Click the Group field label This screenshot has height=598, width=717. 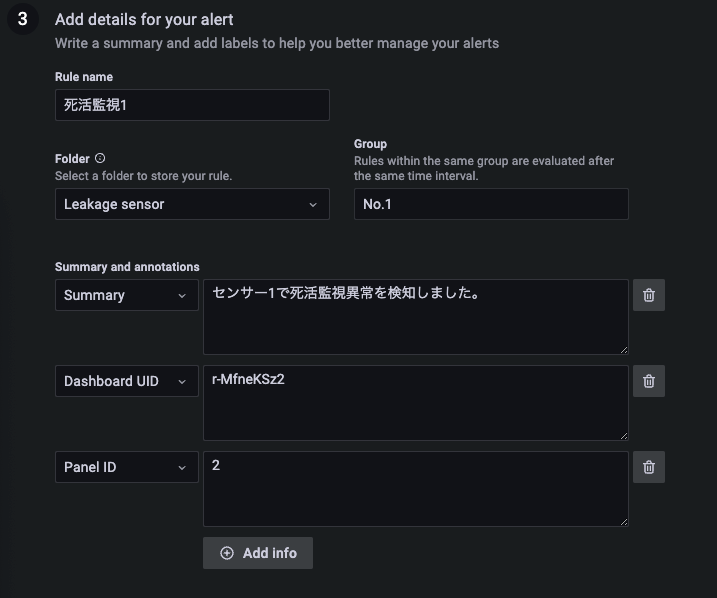pyautogui.click(x=370, y=144)
